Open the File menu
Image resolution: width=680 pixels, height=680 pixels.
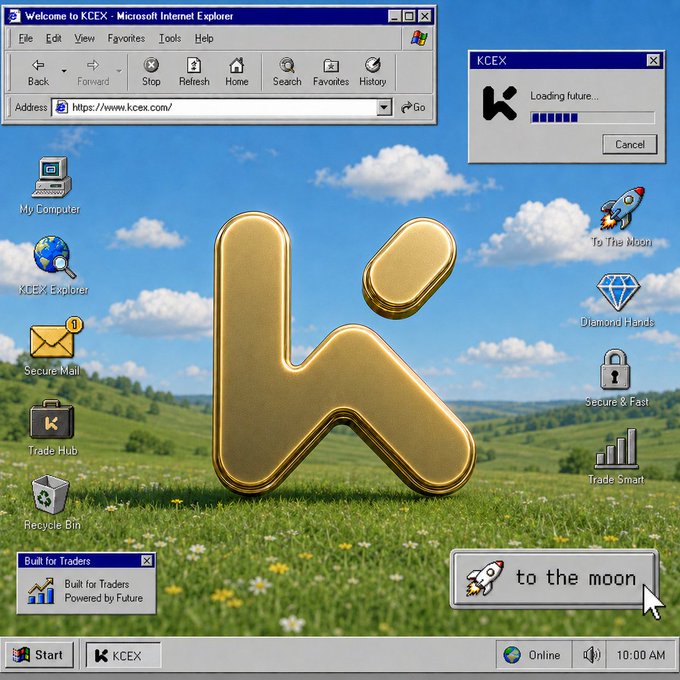pos(26,39)
